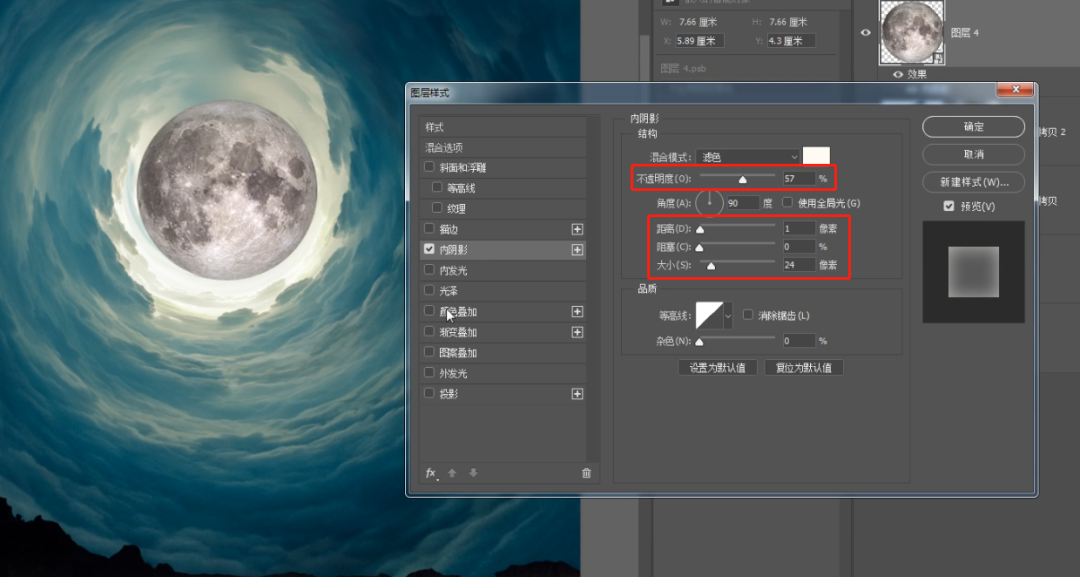1080x577 pixels.
Task: Click the plus icon next to 内阴影
Action: (578, 249)
